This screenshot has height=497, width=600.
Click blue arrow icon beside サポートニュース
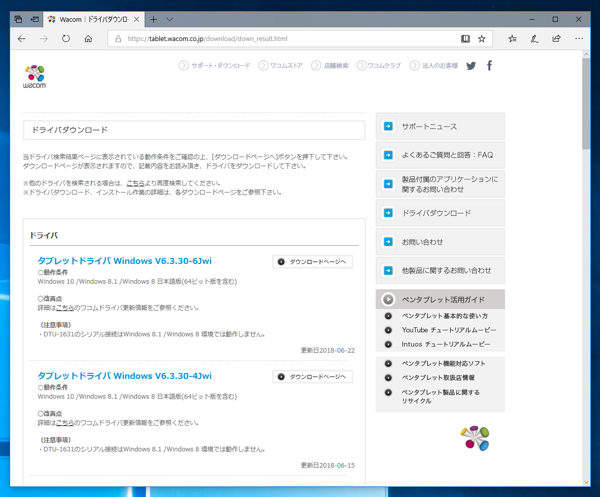pos(388,126)
